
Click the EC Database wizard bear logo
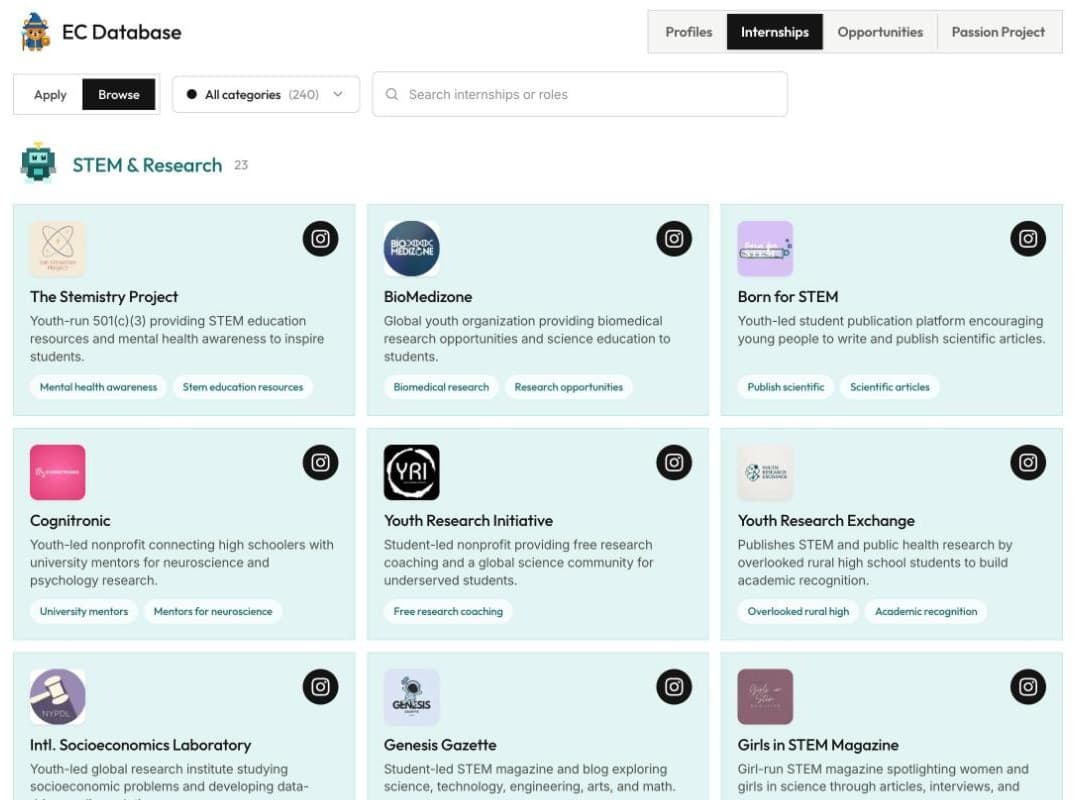coord(35,32)
